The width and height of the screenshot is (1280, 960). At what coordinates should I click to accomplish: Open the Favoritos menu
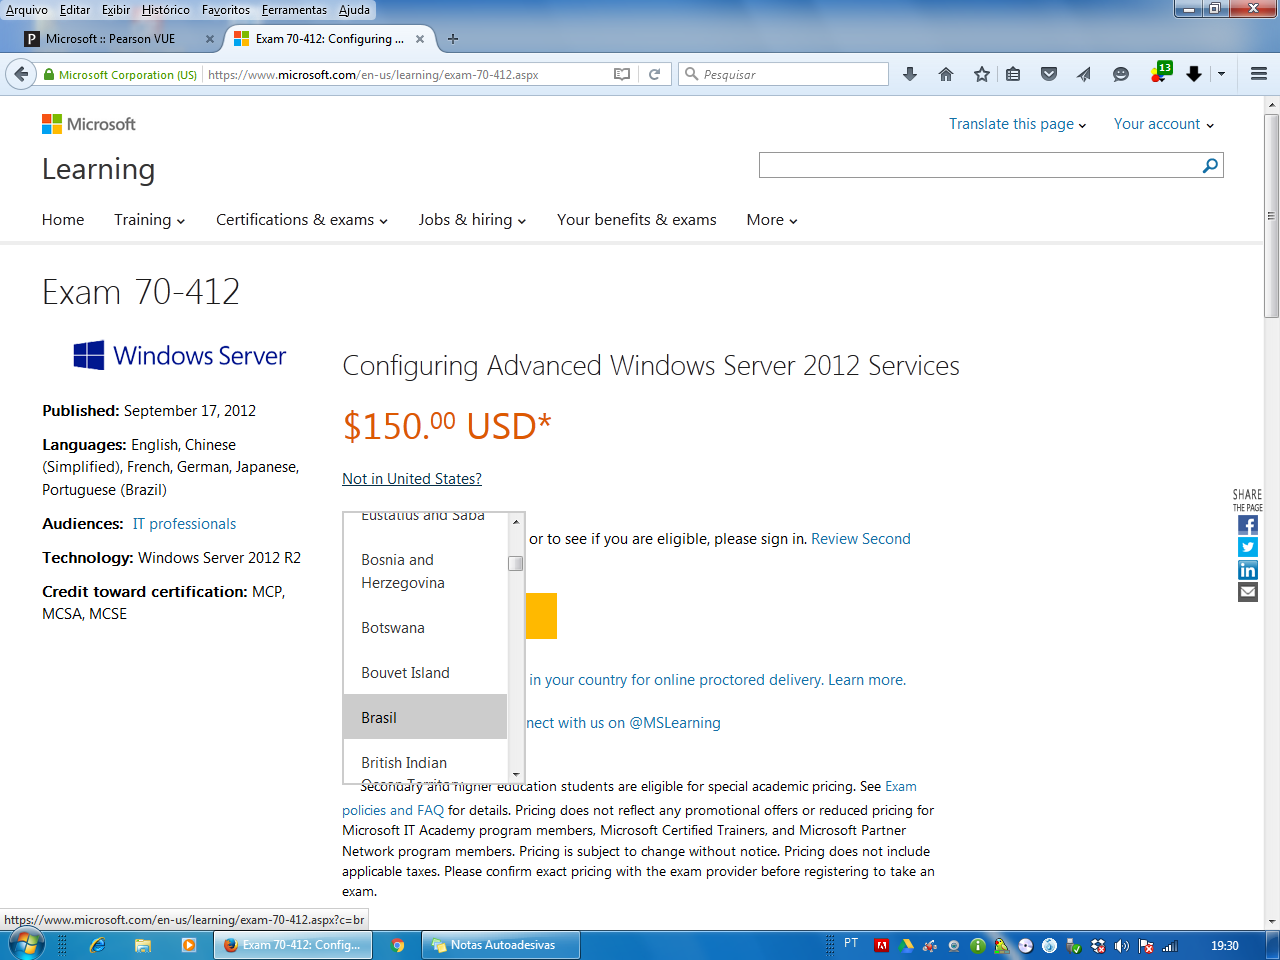point(226,10)
